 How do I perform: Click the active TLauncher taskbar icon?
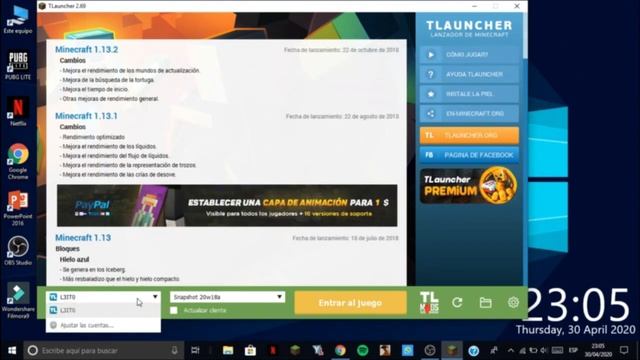click(451, 350)
